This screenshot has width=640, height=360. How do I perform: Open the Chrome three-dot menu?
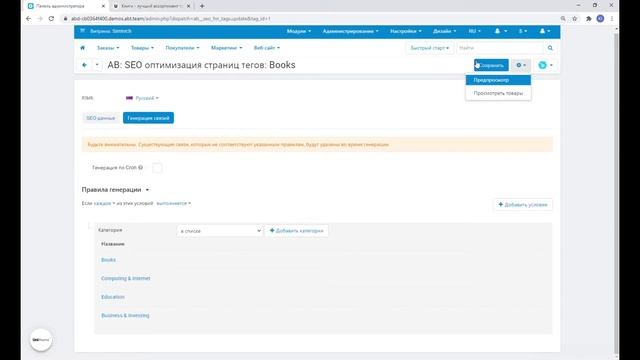click(612, 18)
